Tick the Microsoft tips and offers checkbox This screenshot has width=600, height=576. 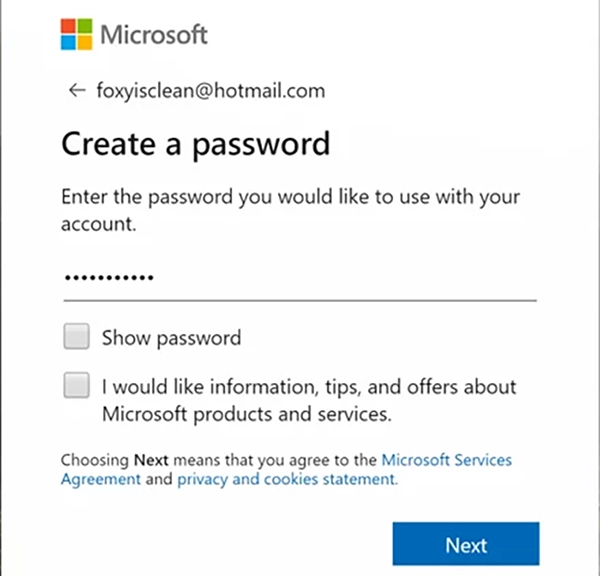point(77,385)
